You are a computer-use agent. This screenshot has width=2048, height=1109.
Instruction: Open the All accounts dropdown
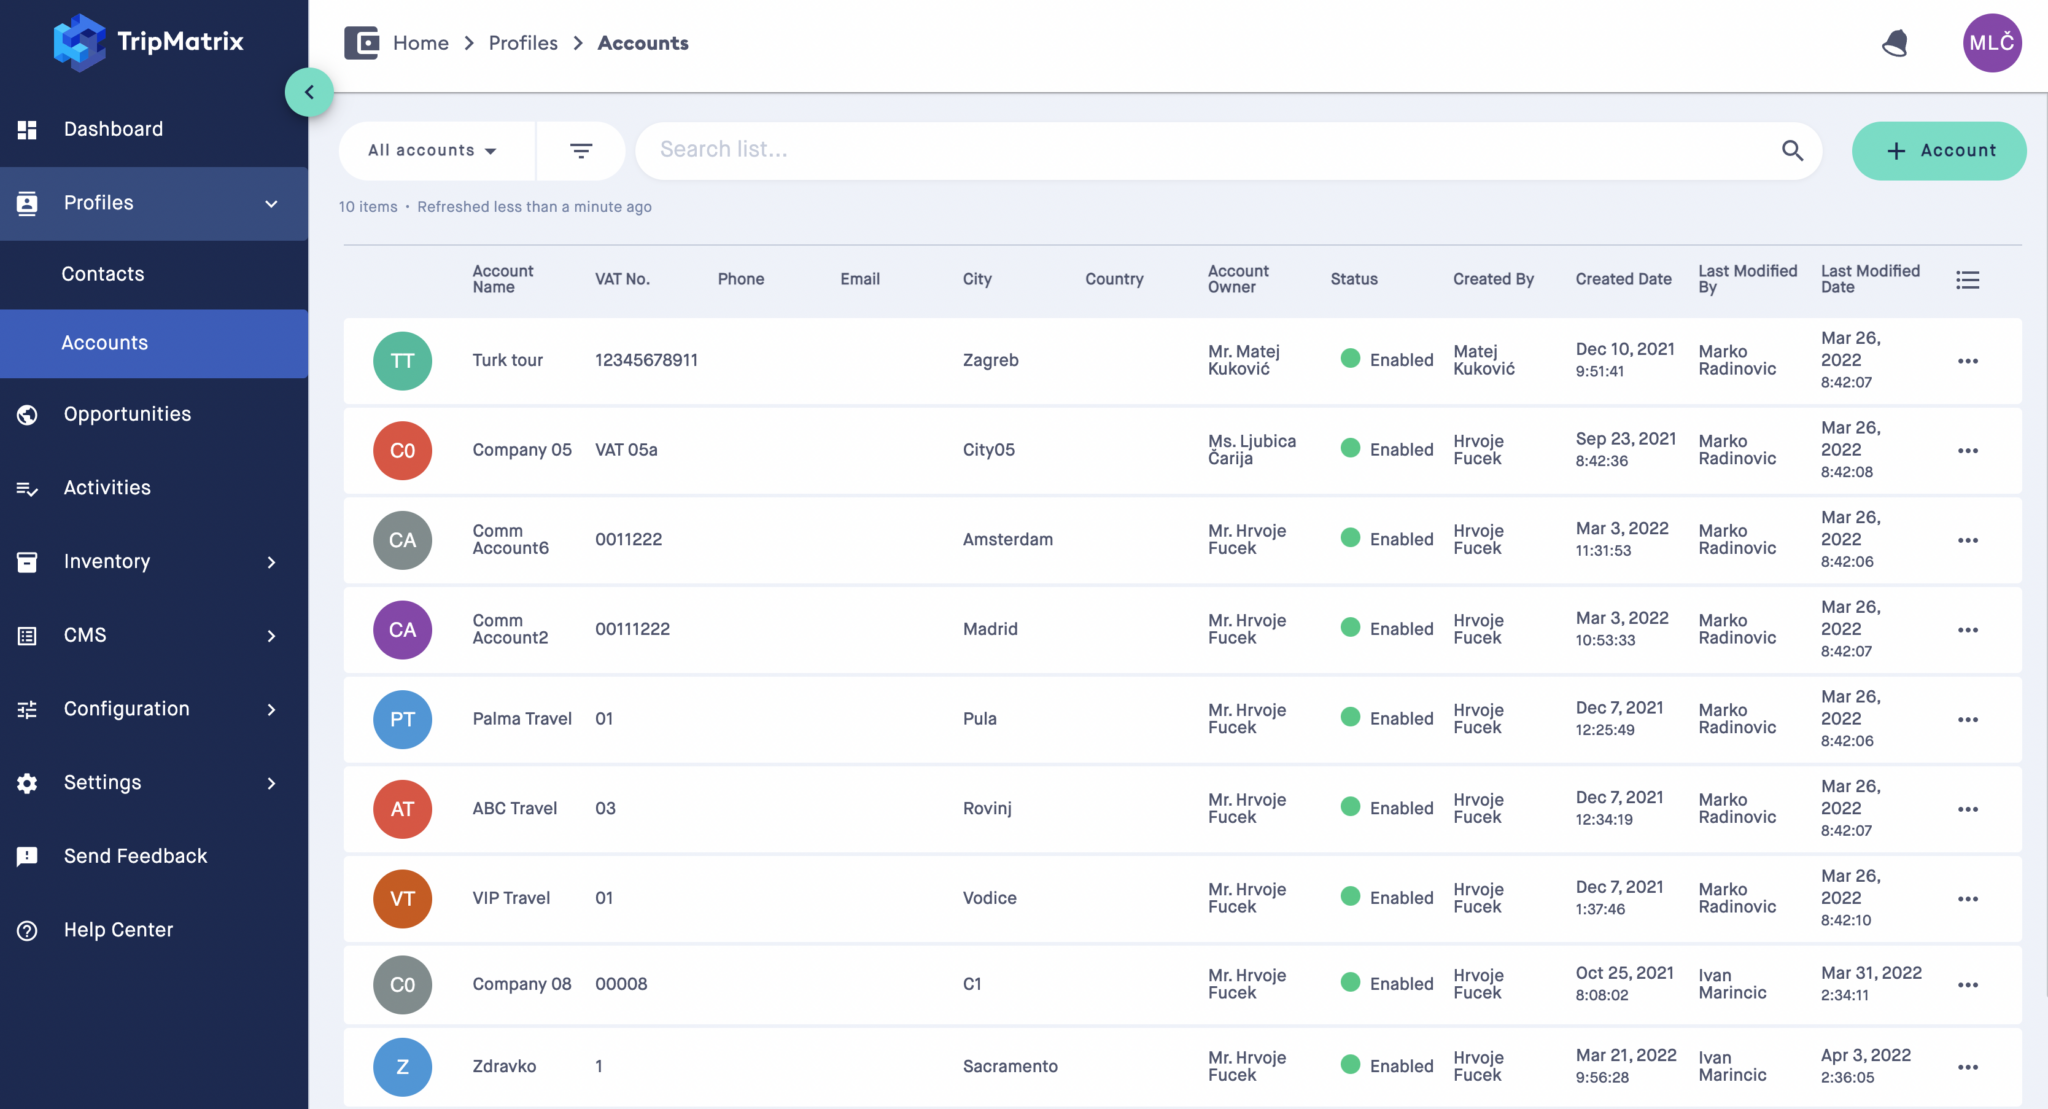tap(430, 150)
